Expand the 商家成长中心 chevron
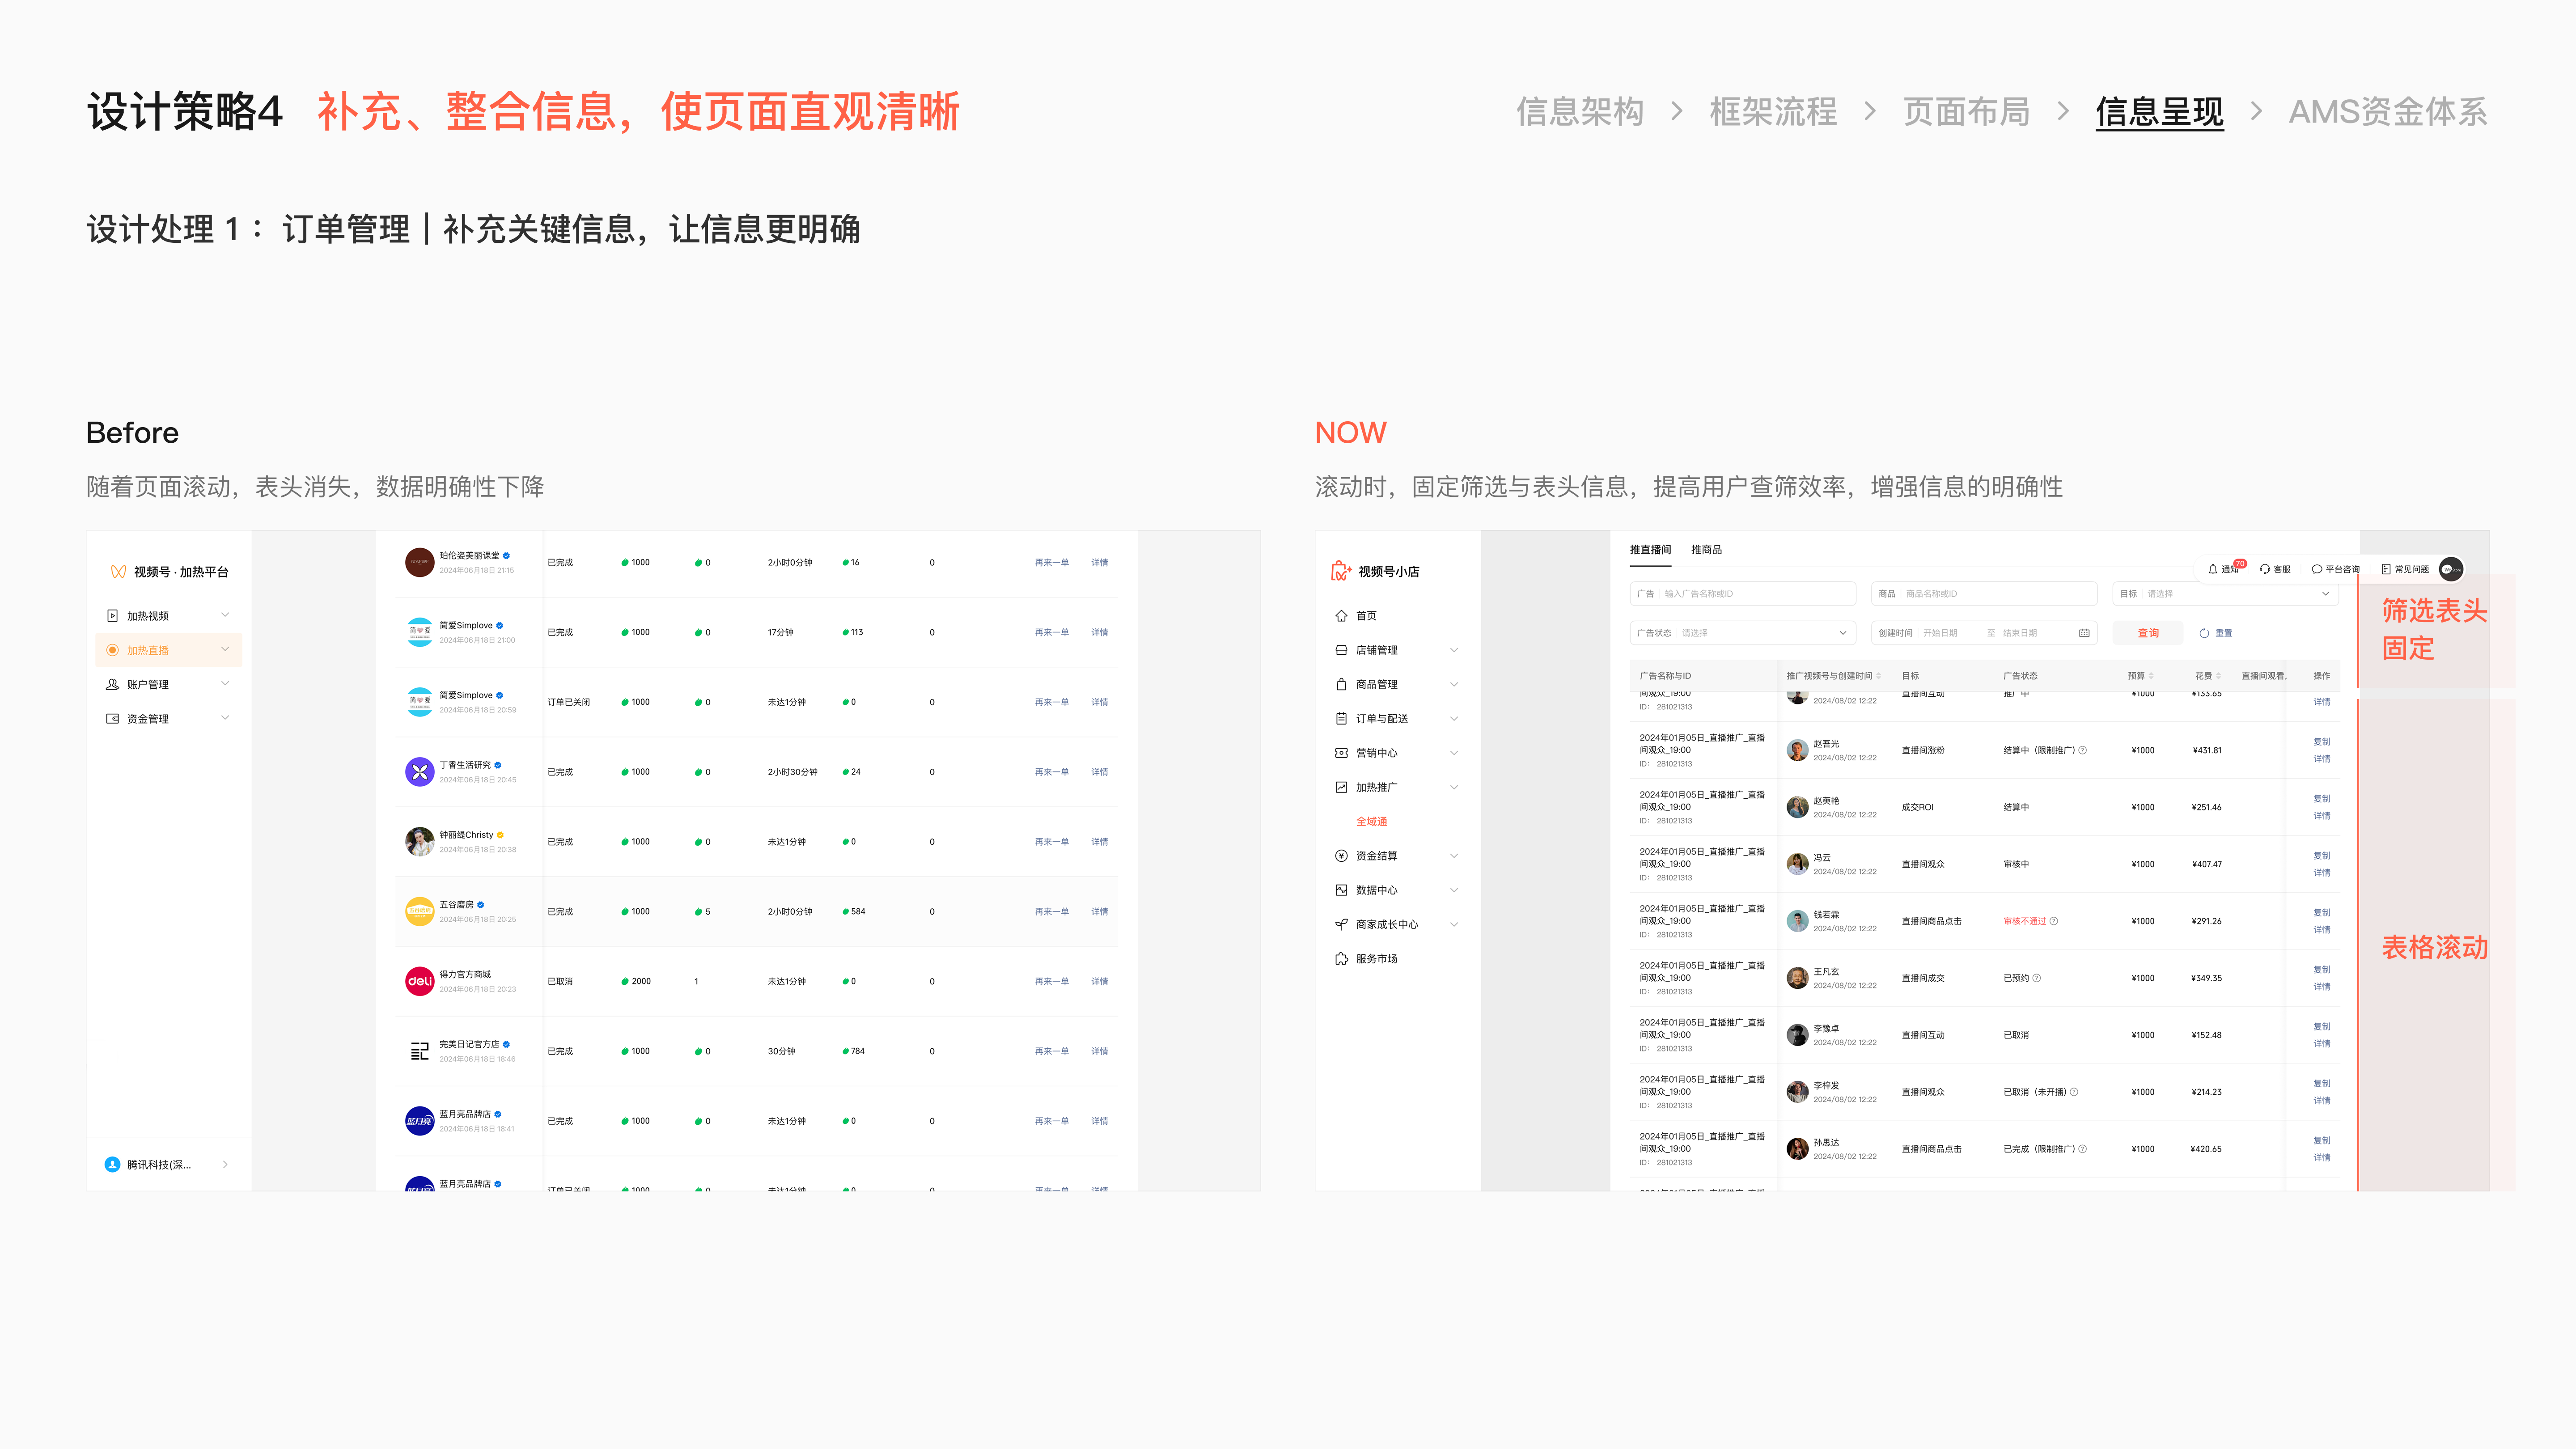The image size is (2576, 1449). pos(1454,924)
